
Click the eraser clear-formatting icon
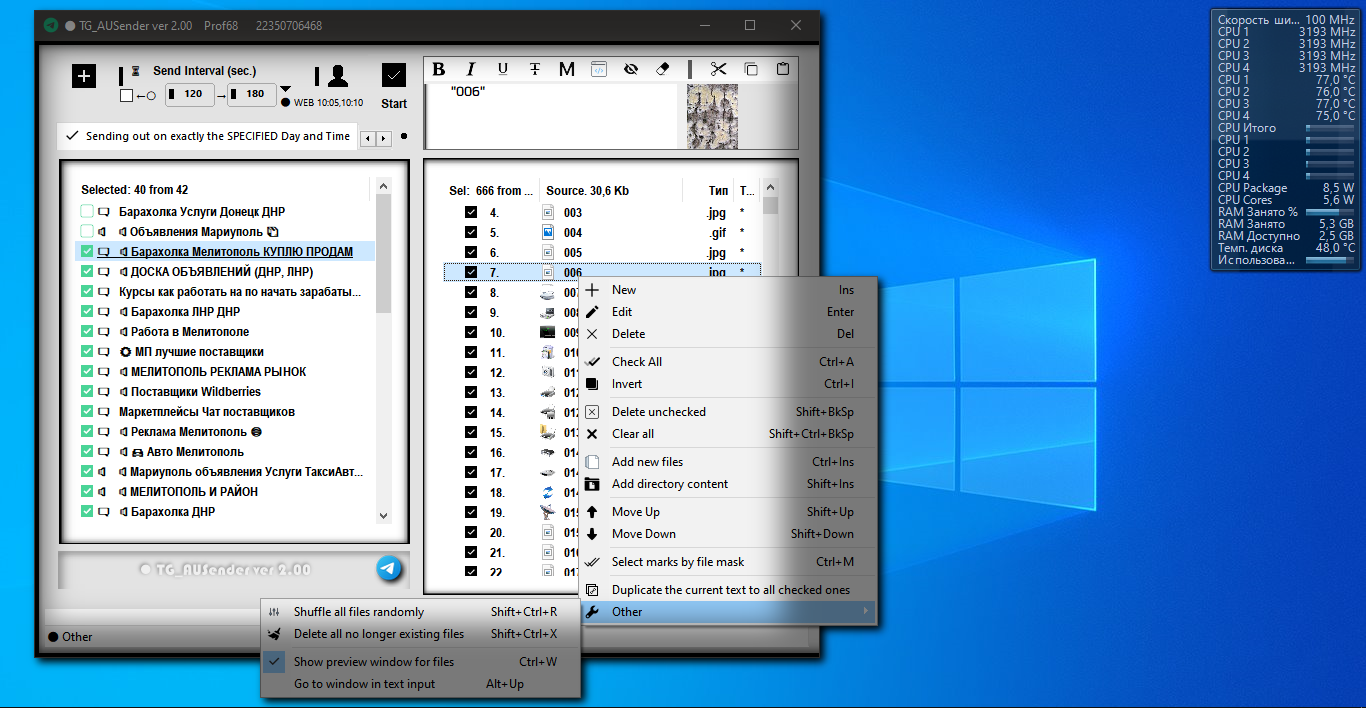pos(662,69)
